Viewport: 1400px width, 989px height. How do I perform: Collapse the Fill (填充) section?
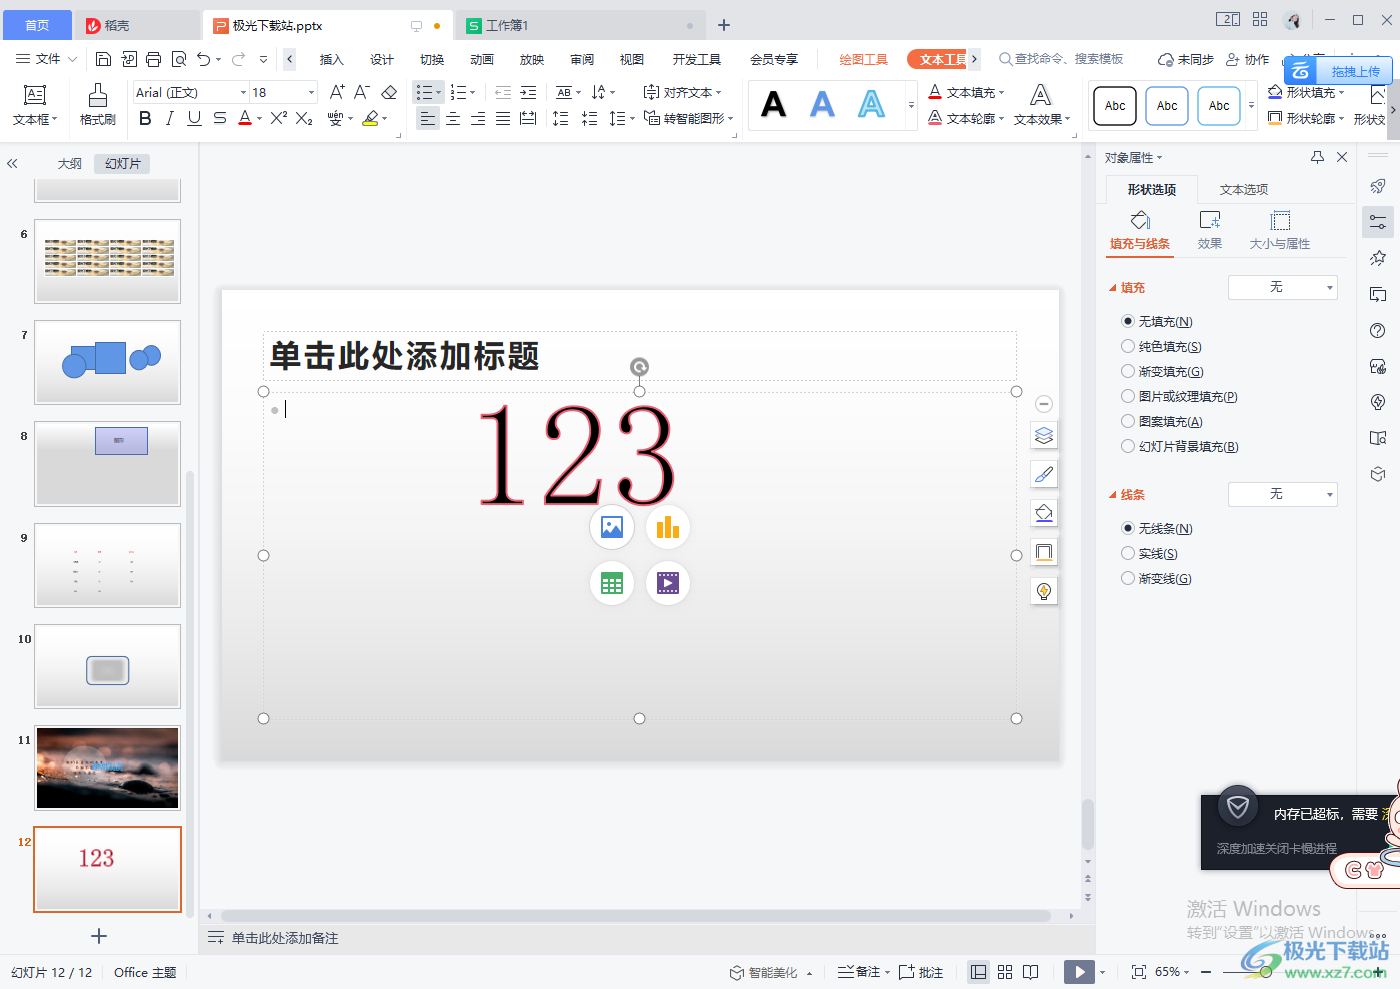pos(1112,288)
